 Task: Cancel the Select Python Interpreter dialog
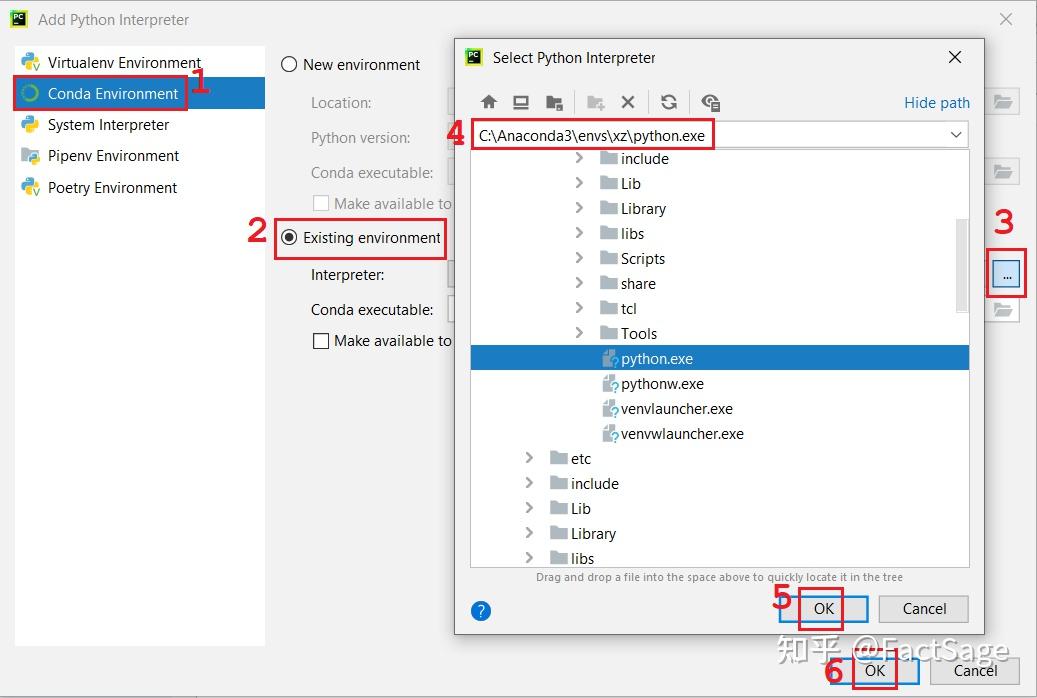924,609
